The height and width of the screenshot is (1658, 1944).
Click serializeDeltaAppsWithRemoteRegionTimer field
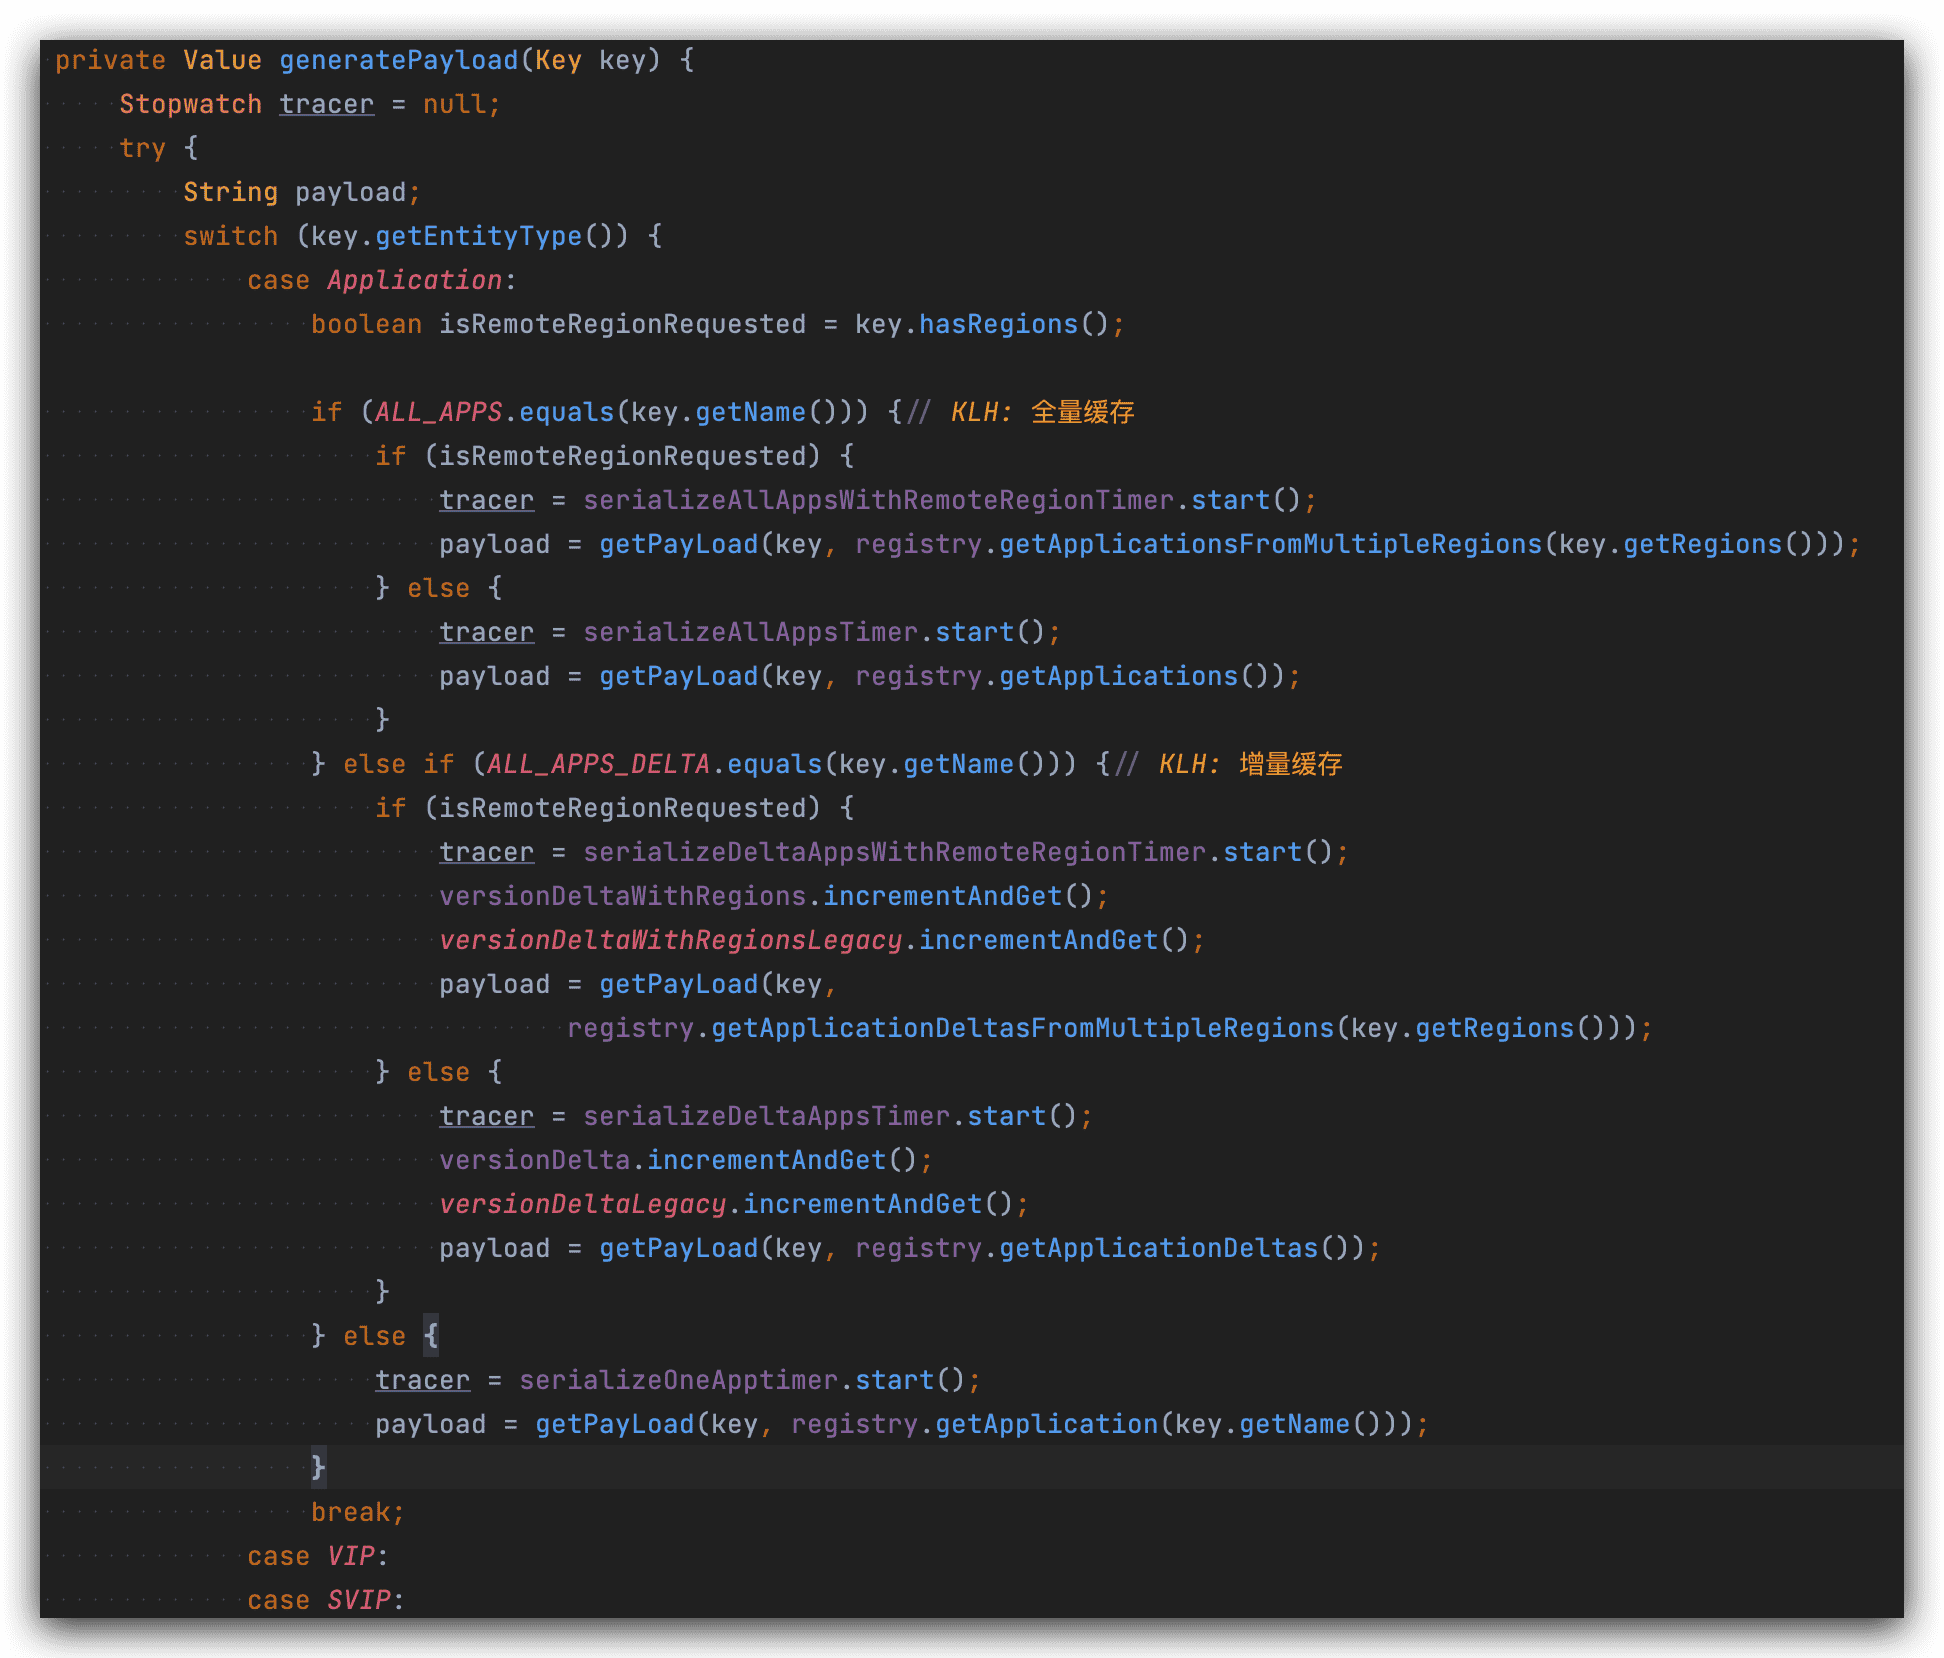click(x=895, y=853)
